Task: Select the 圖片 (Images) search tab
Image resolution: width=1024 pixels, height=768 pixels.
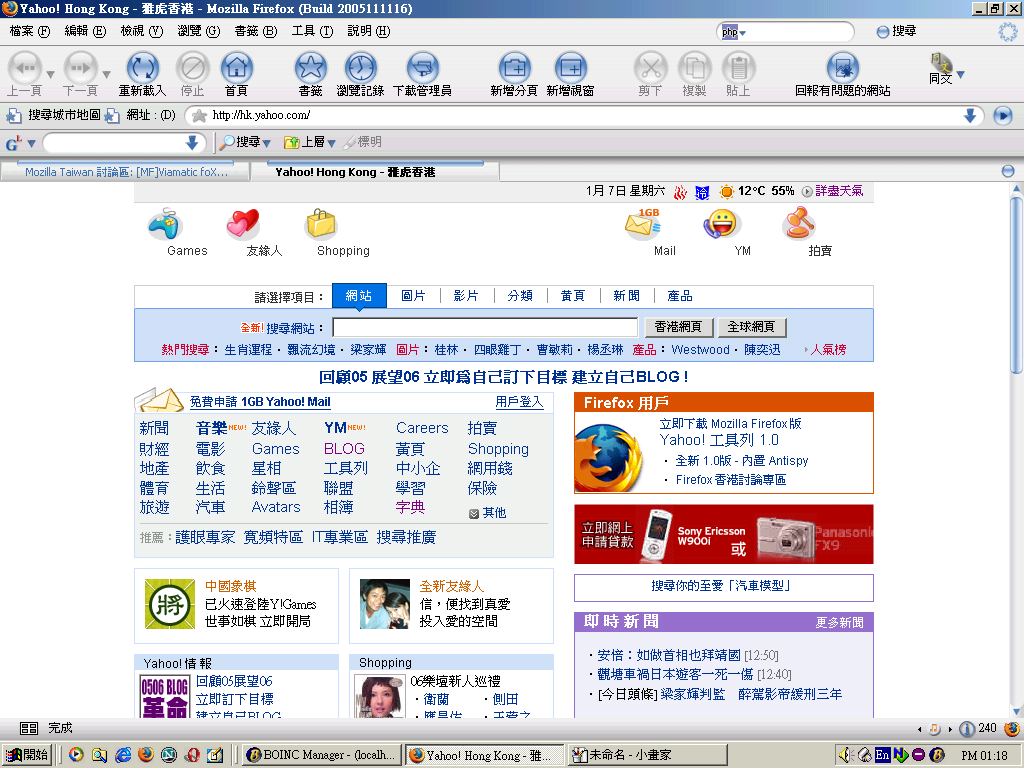Action: pos(413,296)
